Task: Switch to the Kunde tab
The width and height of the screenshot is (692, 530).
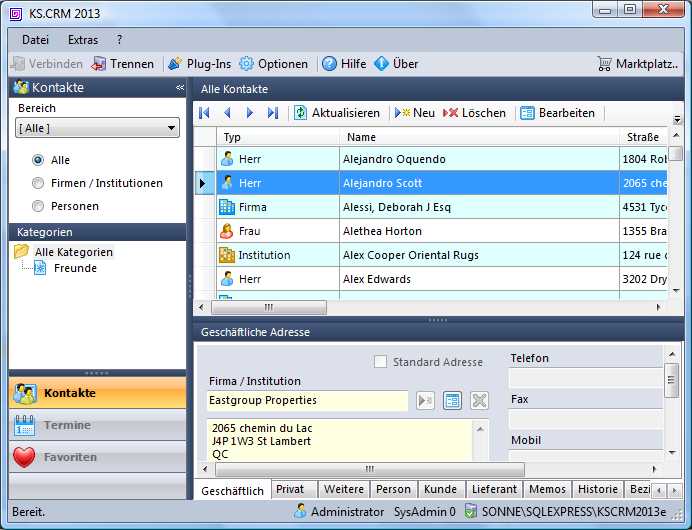Action: [440, 489]
